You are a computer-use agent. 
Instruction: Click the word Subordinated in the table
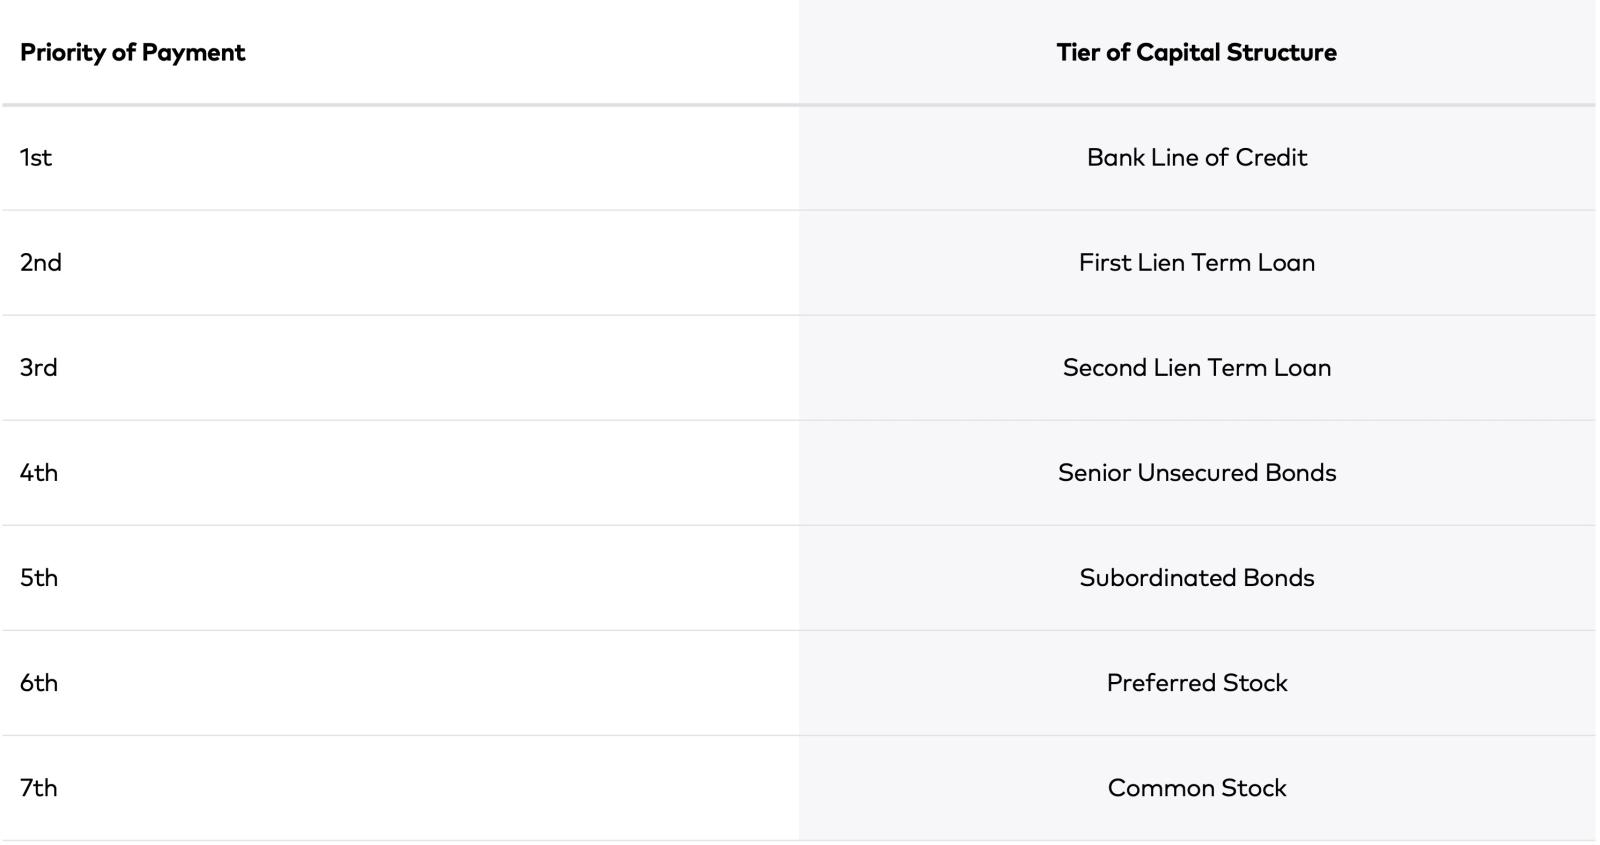1157,577
